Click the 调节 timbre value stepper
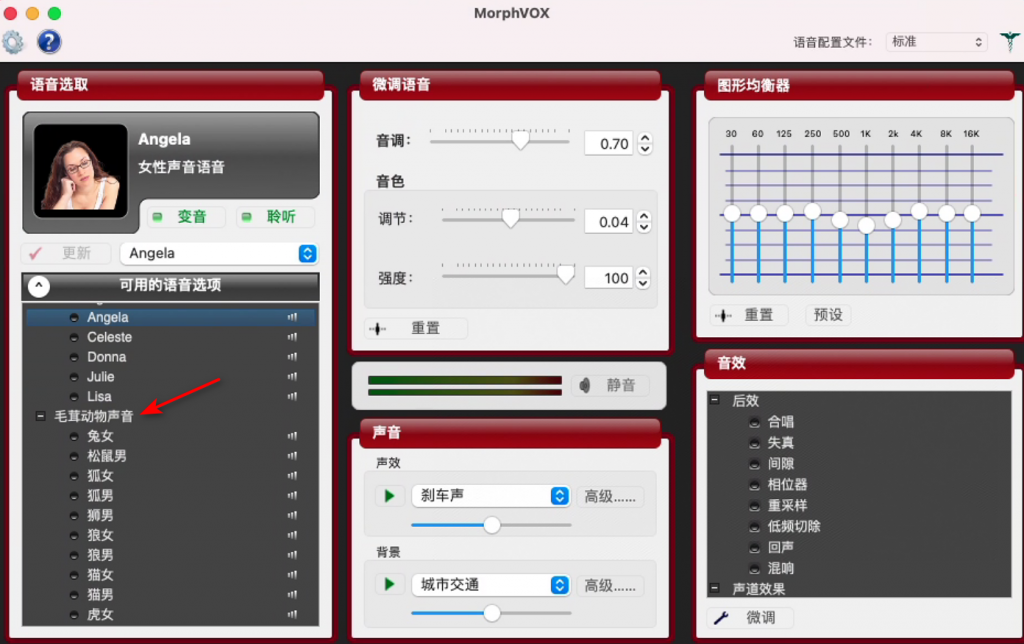This screenshot has width=1024, height=644. click(644, 221)
